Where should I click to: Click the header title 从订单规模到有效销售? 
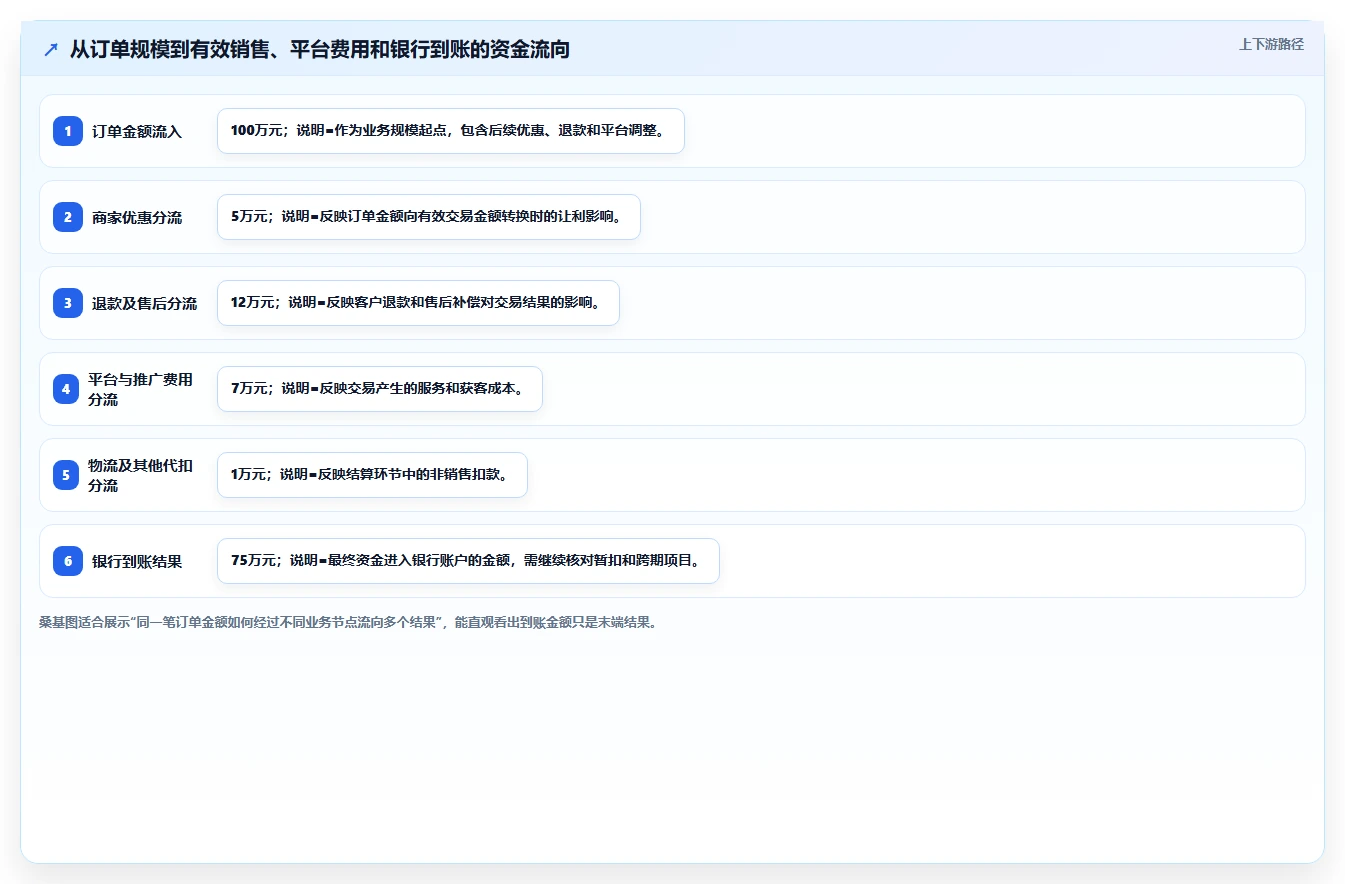click(320, 49)
